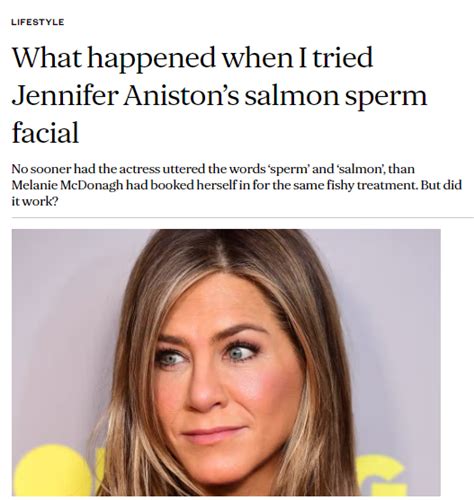Click 'salmon sperm' in the headline
Viewport: 474px width, 500px height.
point(335,97)
